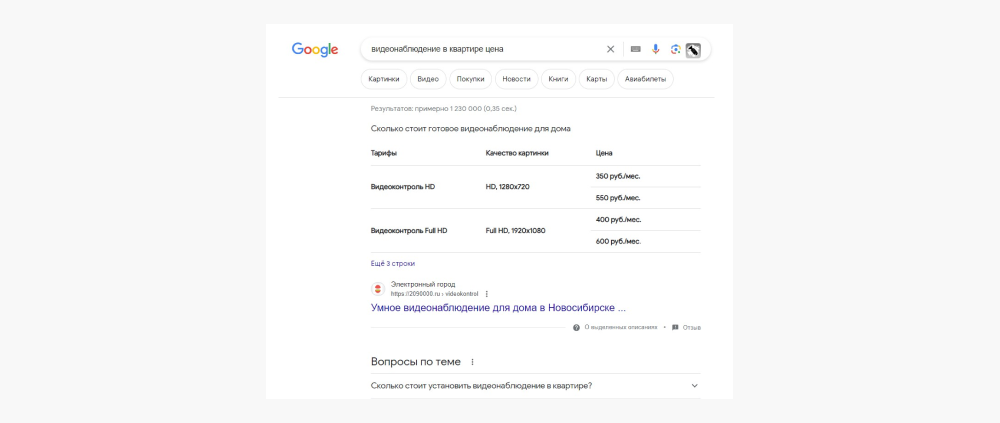Open three-dot menu next to 2090000.ru URL
Viewport: 1000px width, 423px height.
pos(487,294)
